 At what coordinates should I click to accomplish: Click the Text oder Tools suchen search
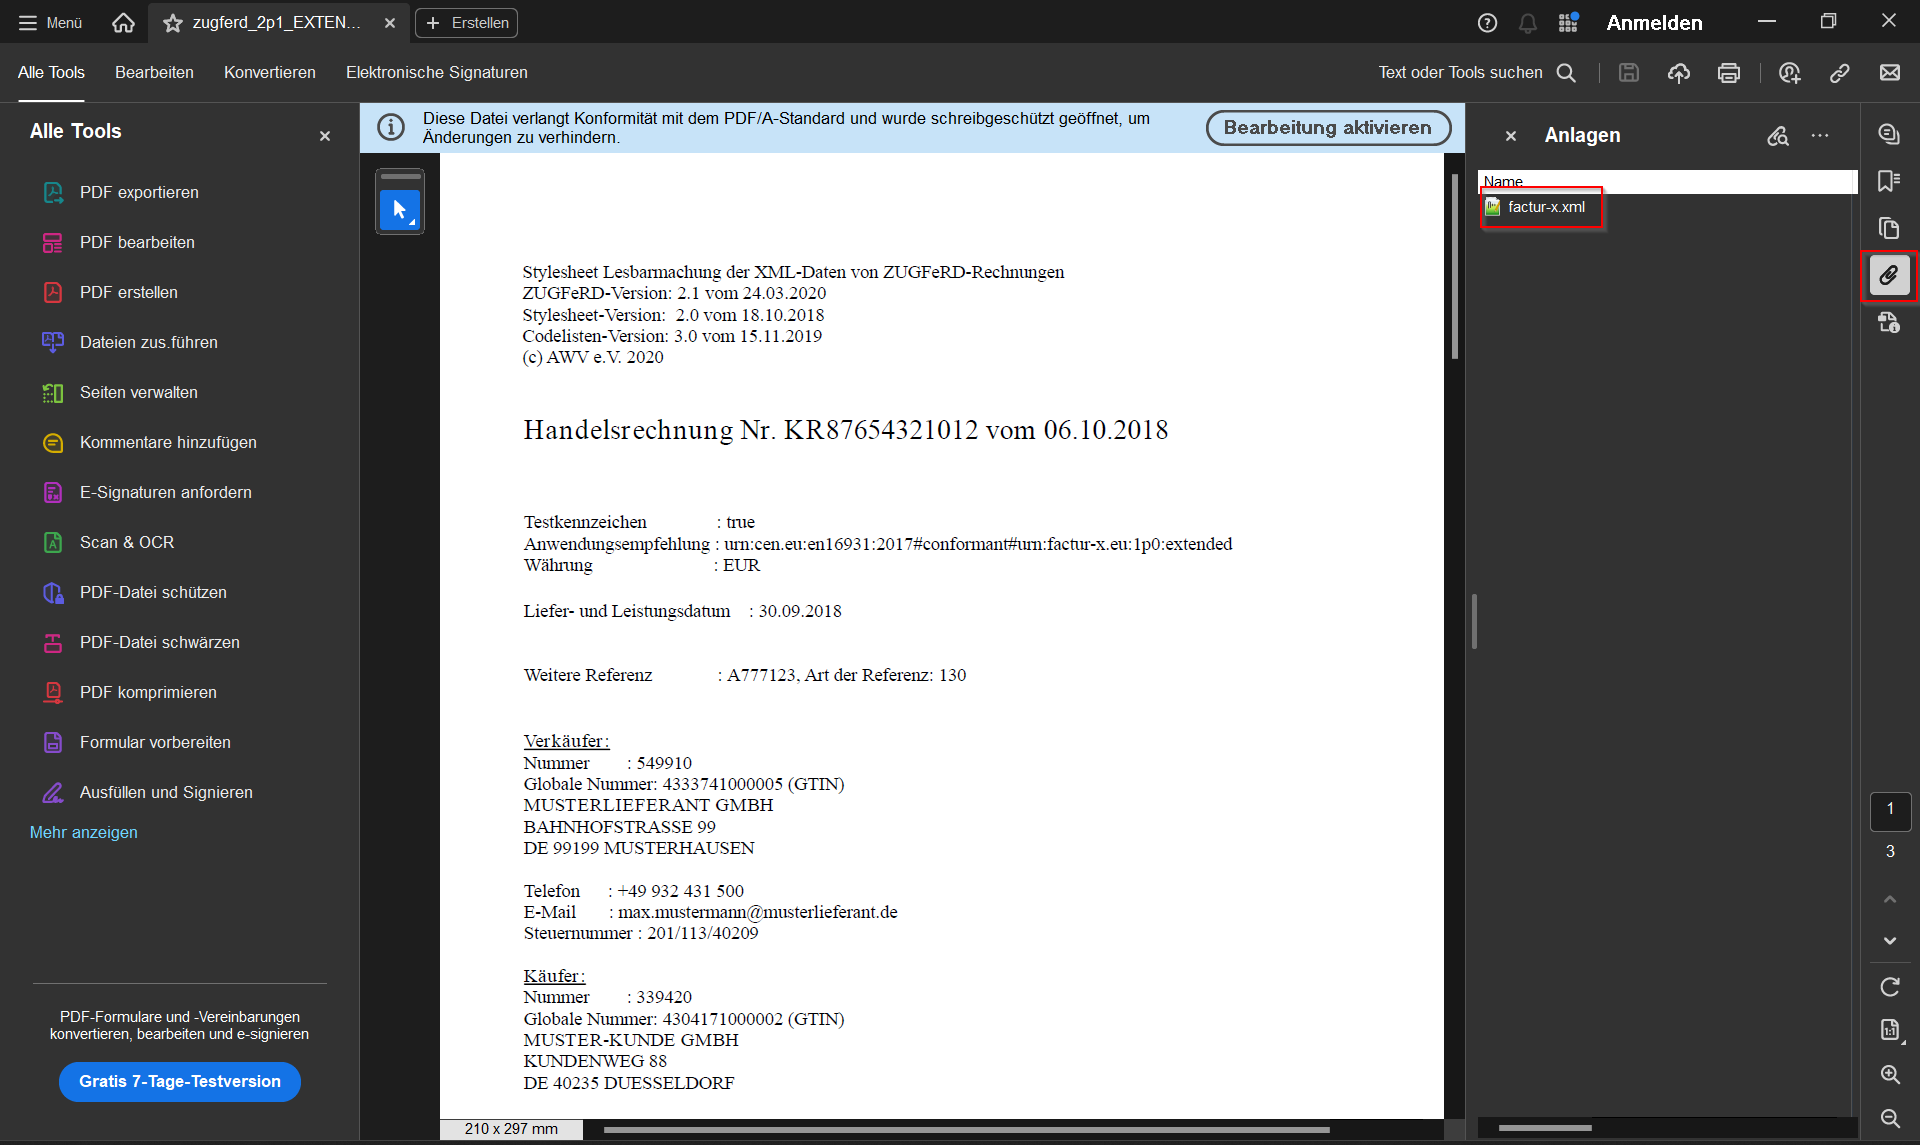(1477, 72)
